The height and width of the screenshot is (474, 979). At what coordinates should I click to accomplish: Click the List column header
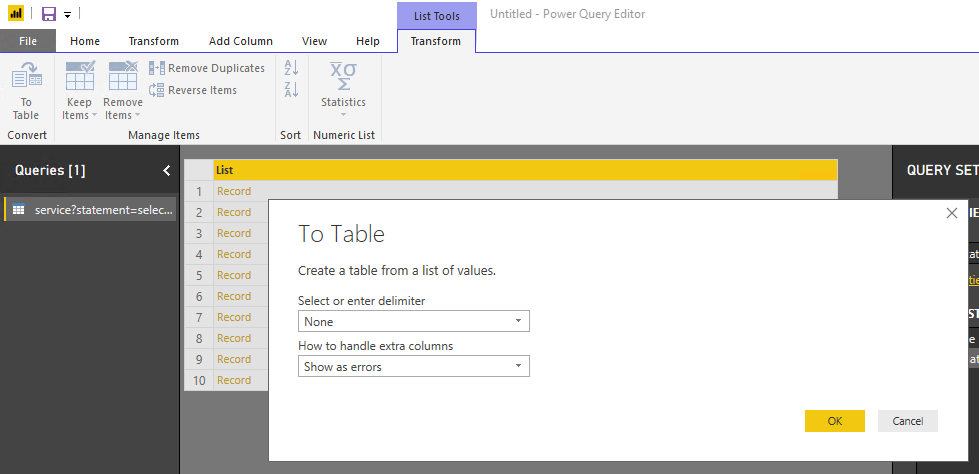(x=525, y=170)
